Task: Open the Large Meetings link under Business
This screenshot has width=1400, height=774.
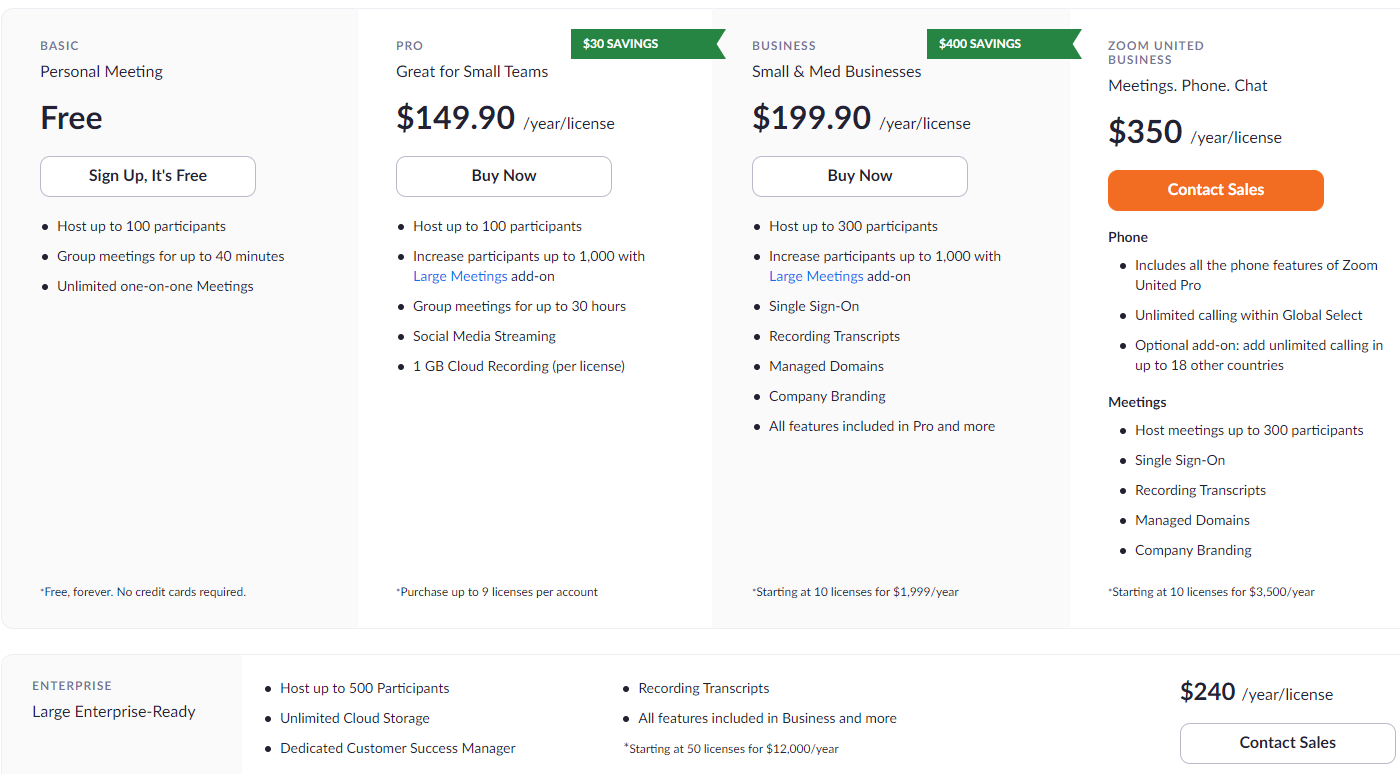Action: 816,276
